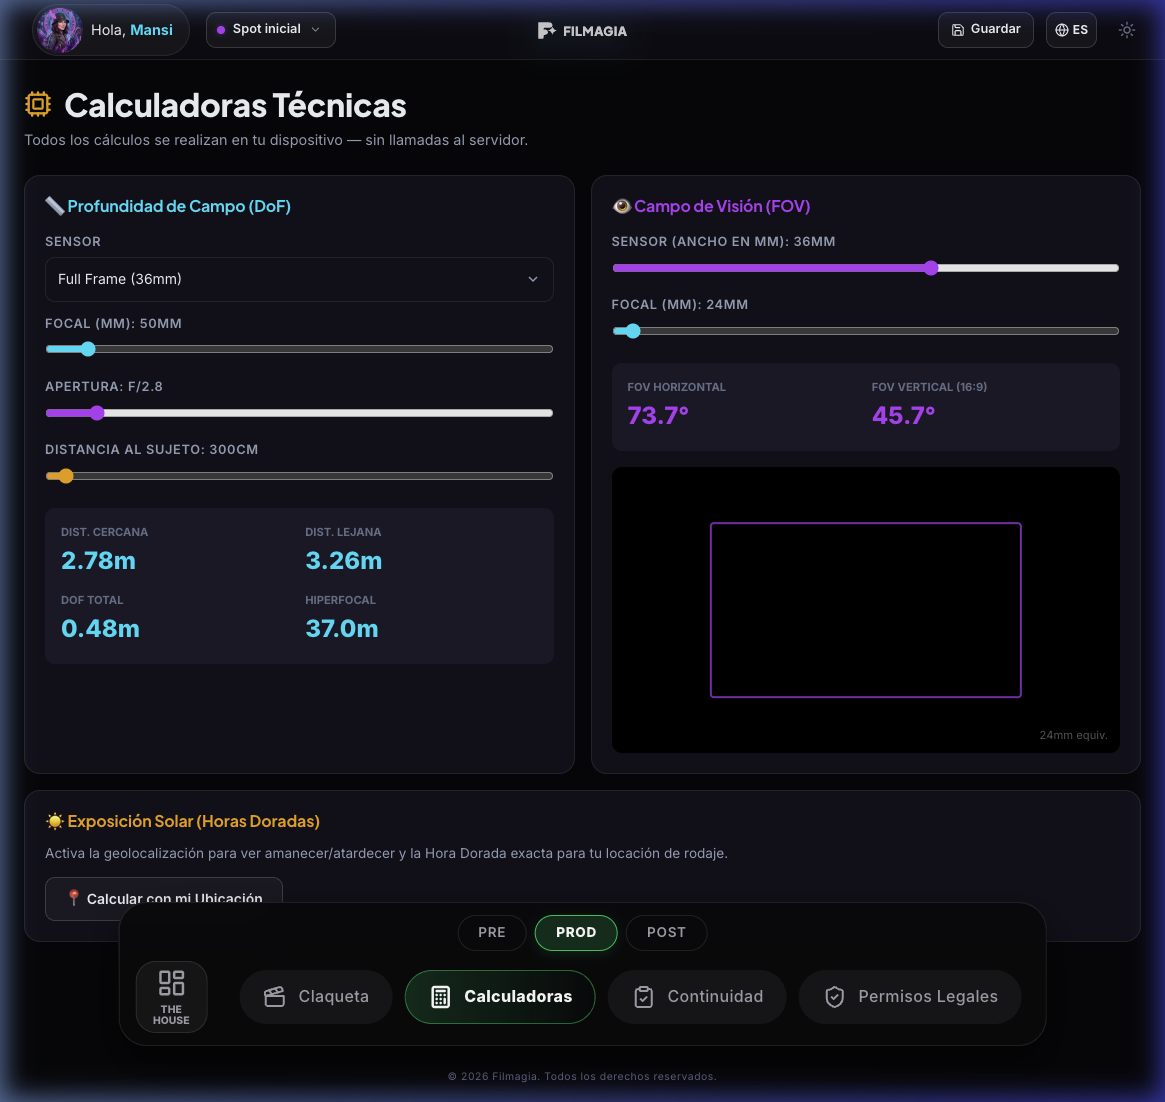
Task: Switch to the Continuidad tab
Action: [697, 996]
